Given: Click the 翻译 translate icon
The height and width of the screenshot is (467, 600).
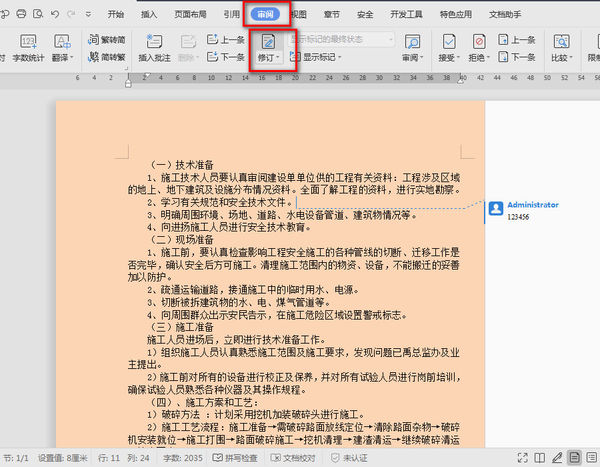Looking at the screenshot, I should (x=62, y=41).
